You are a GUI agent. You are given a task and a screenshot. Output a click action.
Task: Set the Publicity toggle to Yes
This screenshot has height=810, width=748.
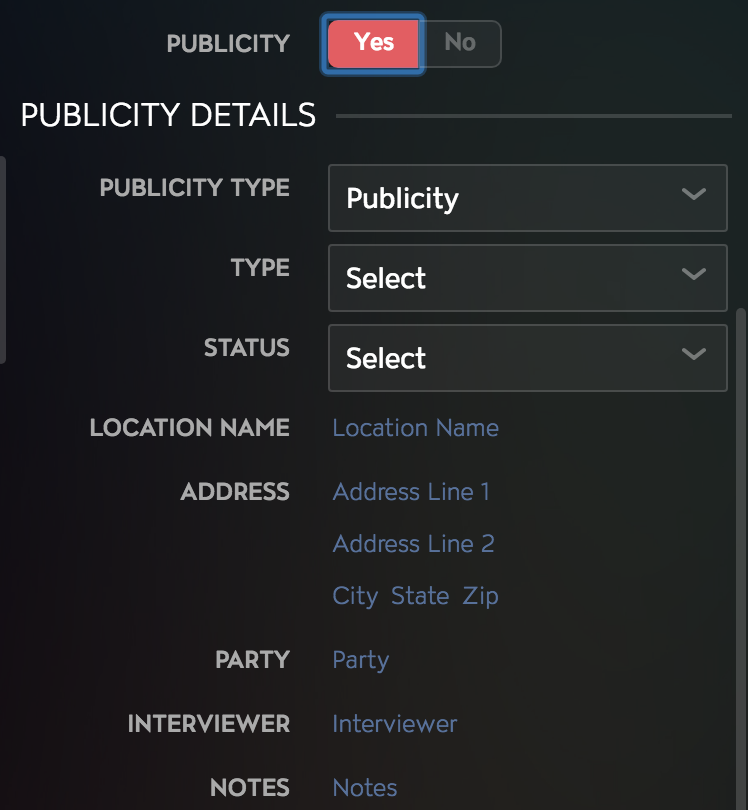pos(373,44)
